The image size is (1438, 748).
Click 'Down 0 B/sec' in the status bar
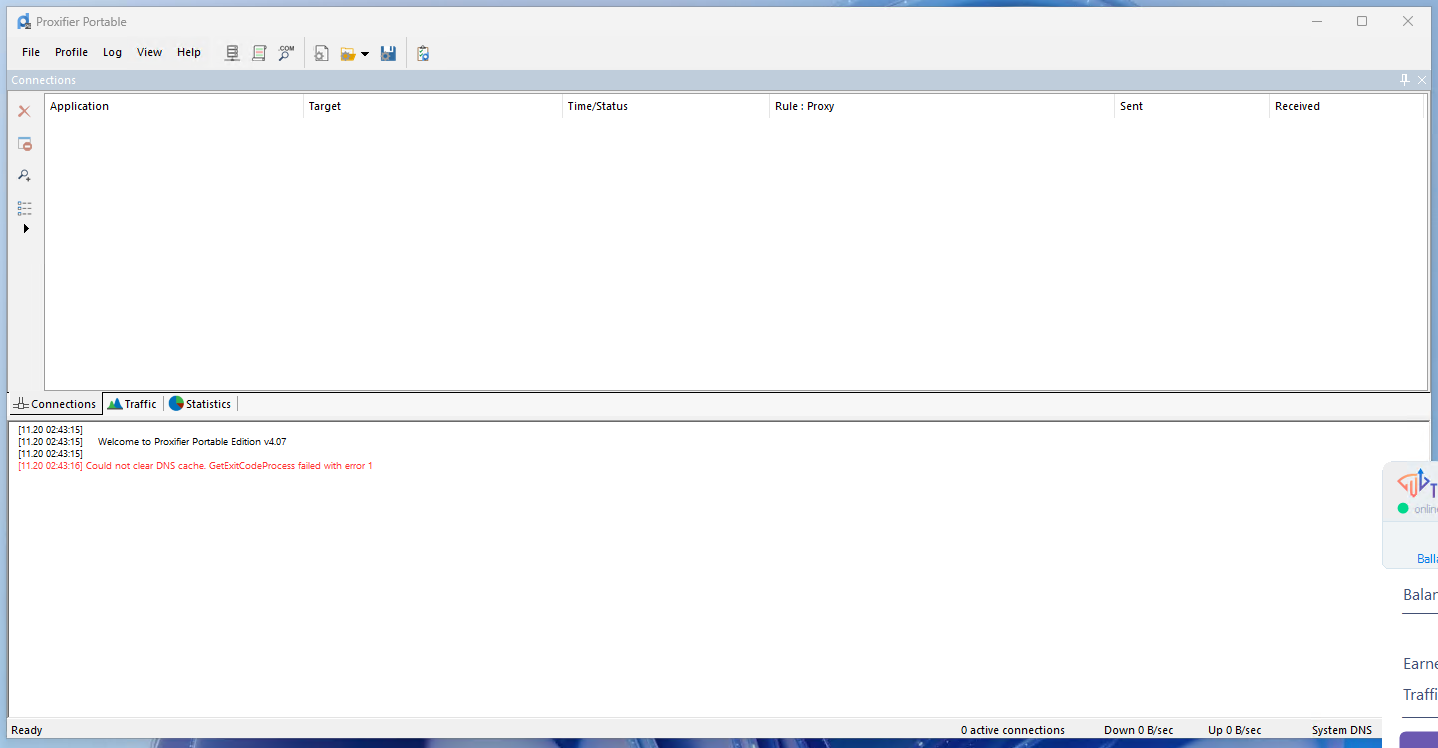1139,730
